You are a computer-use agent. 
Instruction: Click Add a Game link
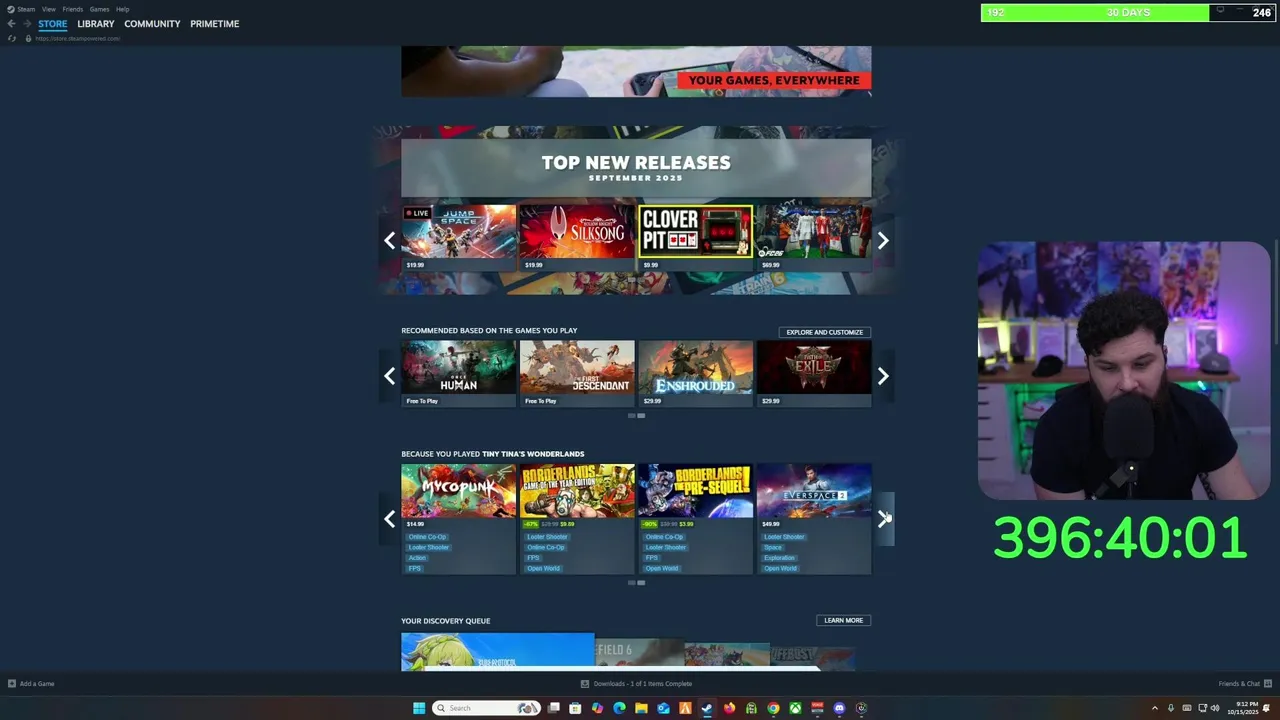point(37,684)
